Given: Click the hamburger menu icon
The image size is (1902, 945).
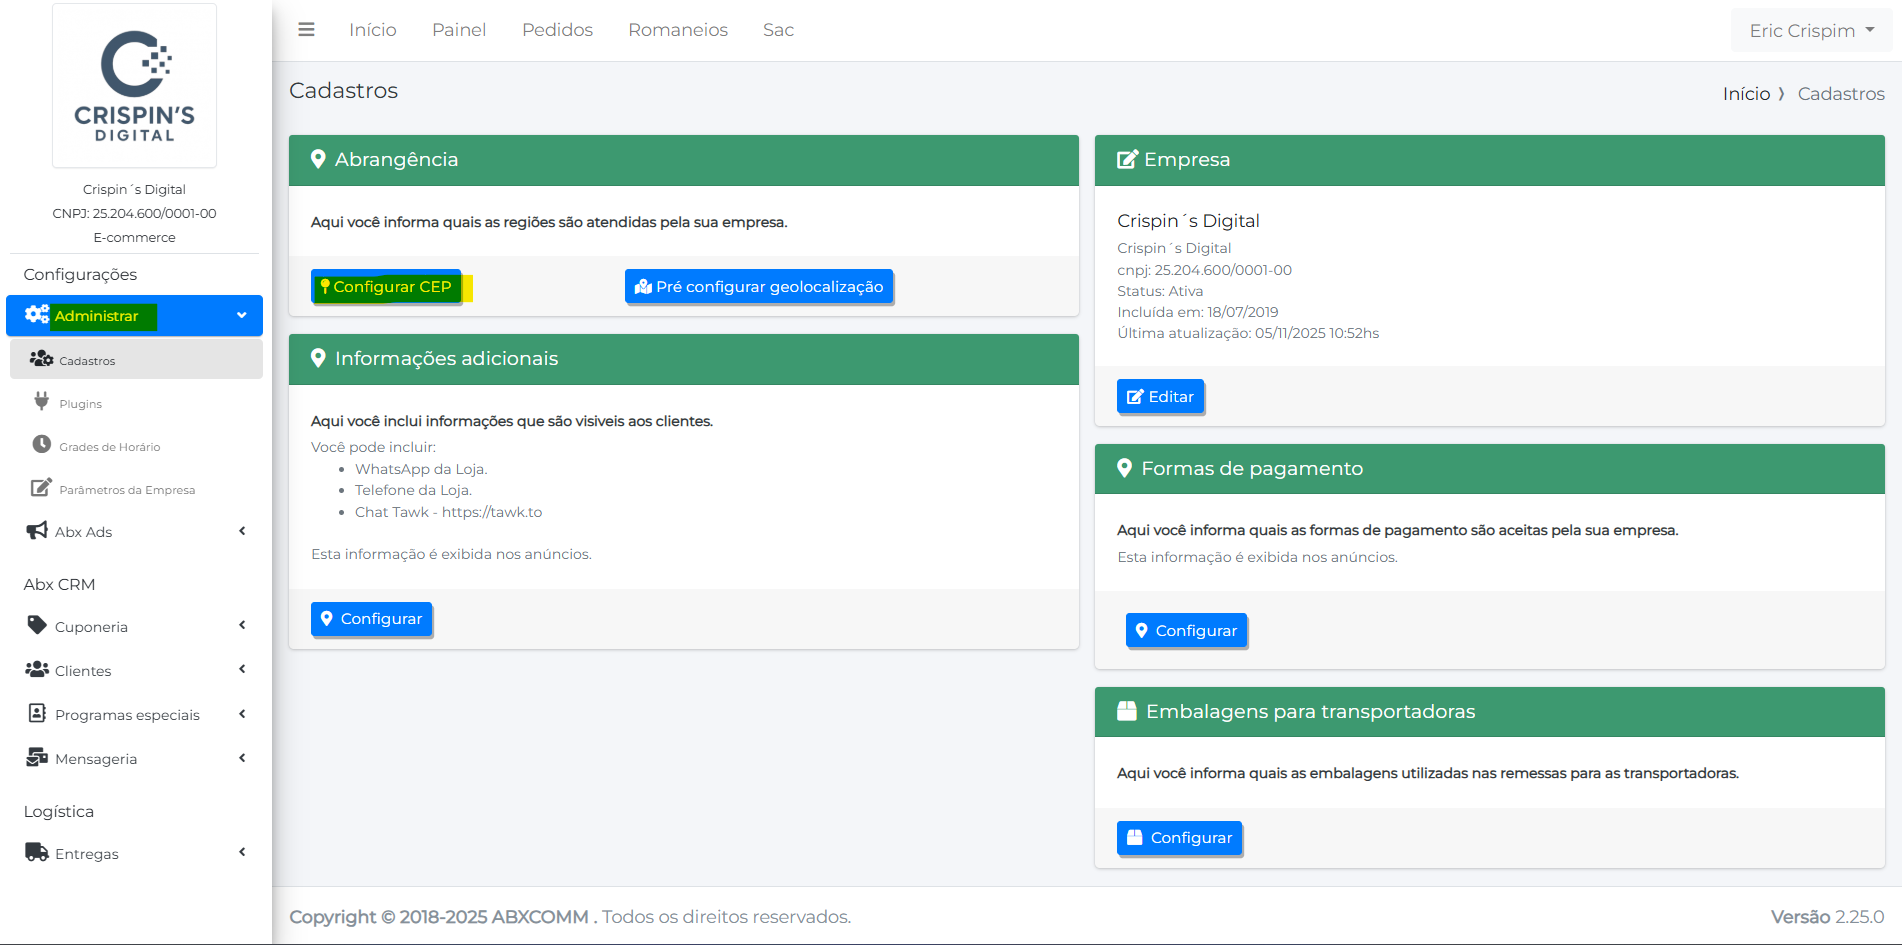Looking at the screenshot, I should click(306, 30).
